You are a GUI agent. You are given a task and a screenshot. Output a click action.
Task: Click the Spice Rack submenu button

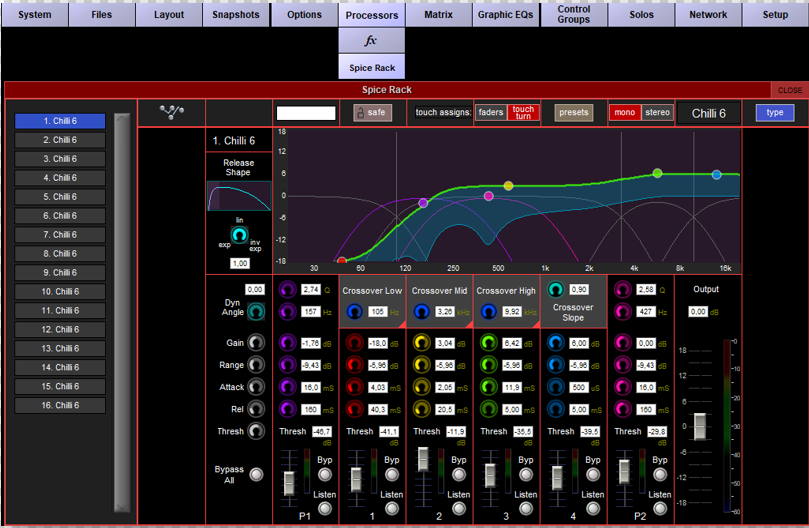click(x=371, y=68)
